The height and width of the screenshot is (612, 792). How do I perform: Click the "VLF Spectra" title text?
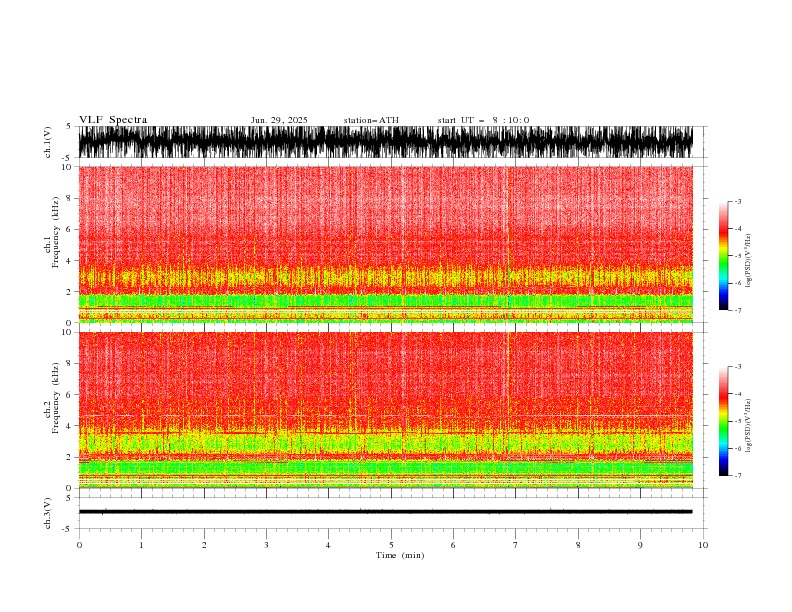pos(113,120)
